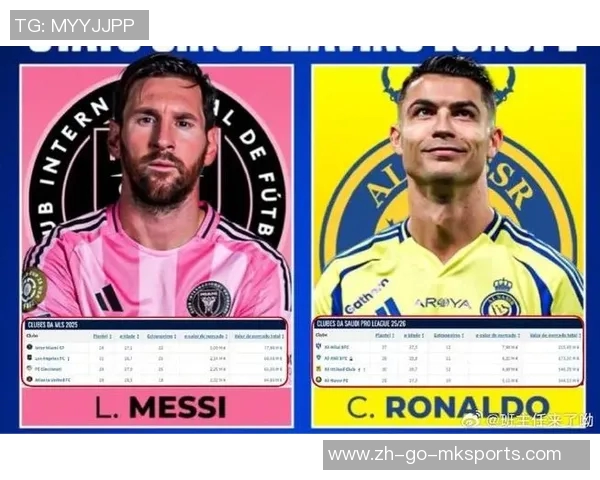Click the TG: MYYJJPP label
Image resolution: width=600 pixels, height=480 pixels.
click(80, 25)
